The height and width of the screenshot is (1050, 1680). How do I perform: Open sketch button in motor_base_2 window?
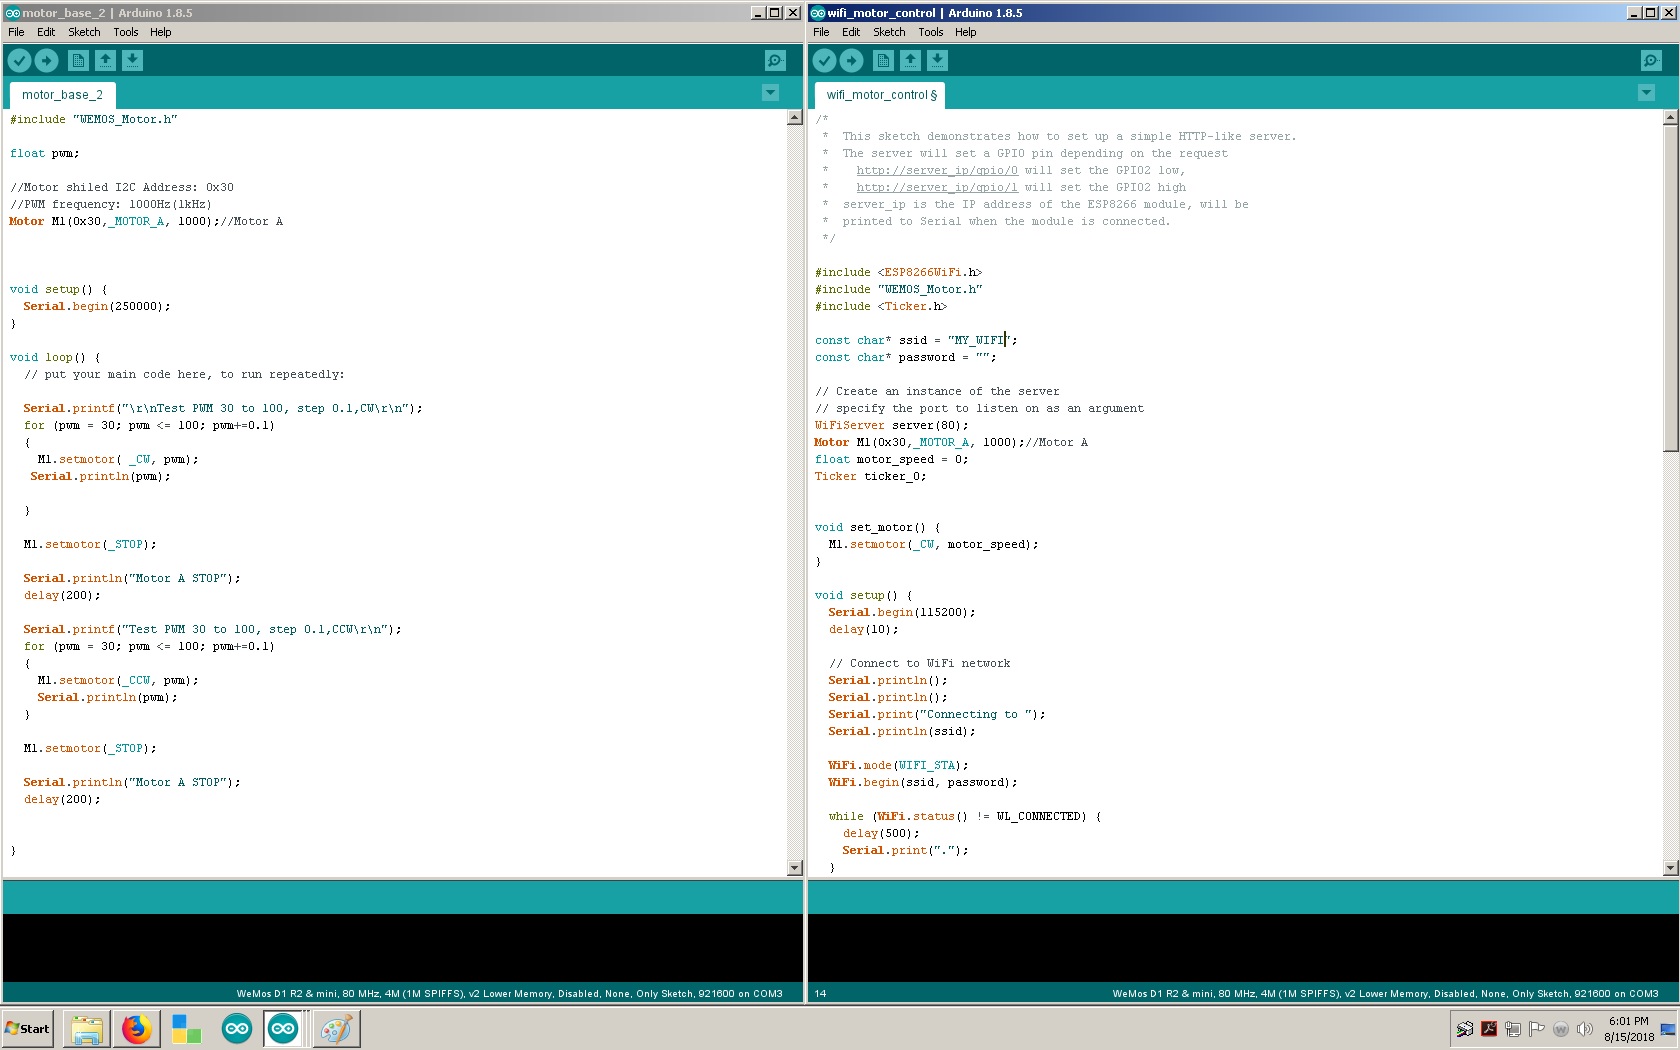tap(105, 61)
